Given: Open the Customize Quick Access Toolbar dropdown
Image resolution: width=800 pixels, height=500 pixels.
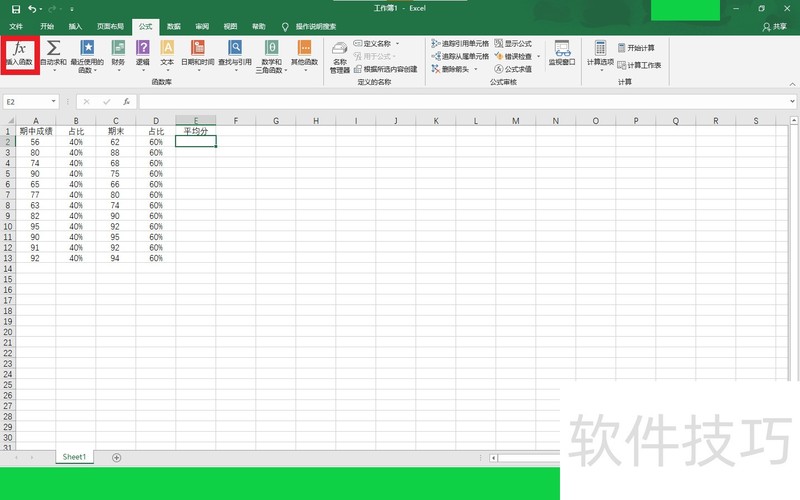Looking at the screenshot, I should [x=72, y=9].
